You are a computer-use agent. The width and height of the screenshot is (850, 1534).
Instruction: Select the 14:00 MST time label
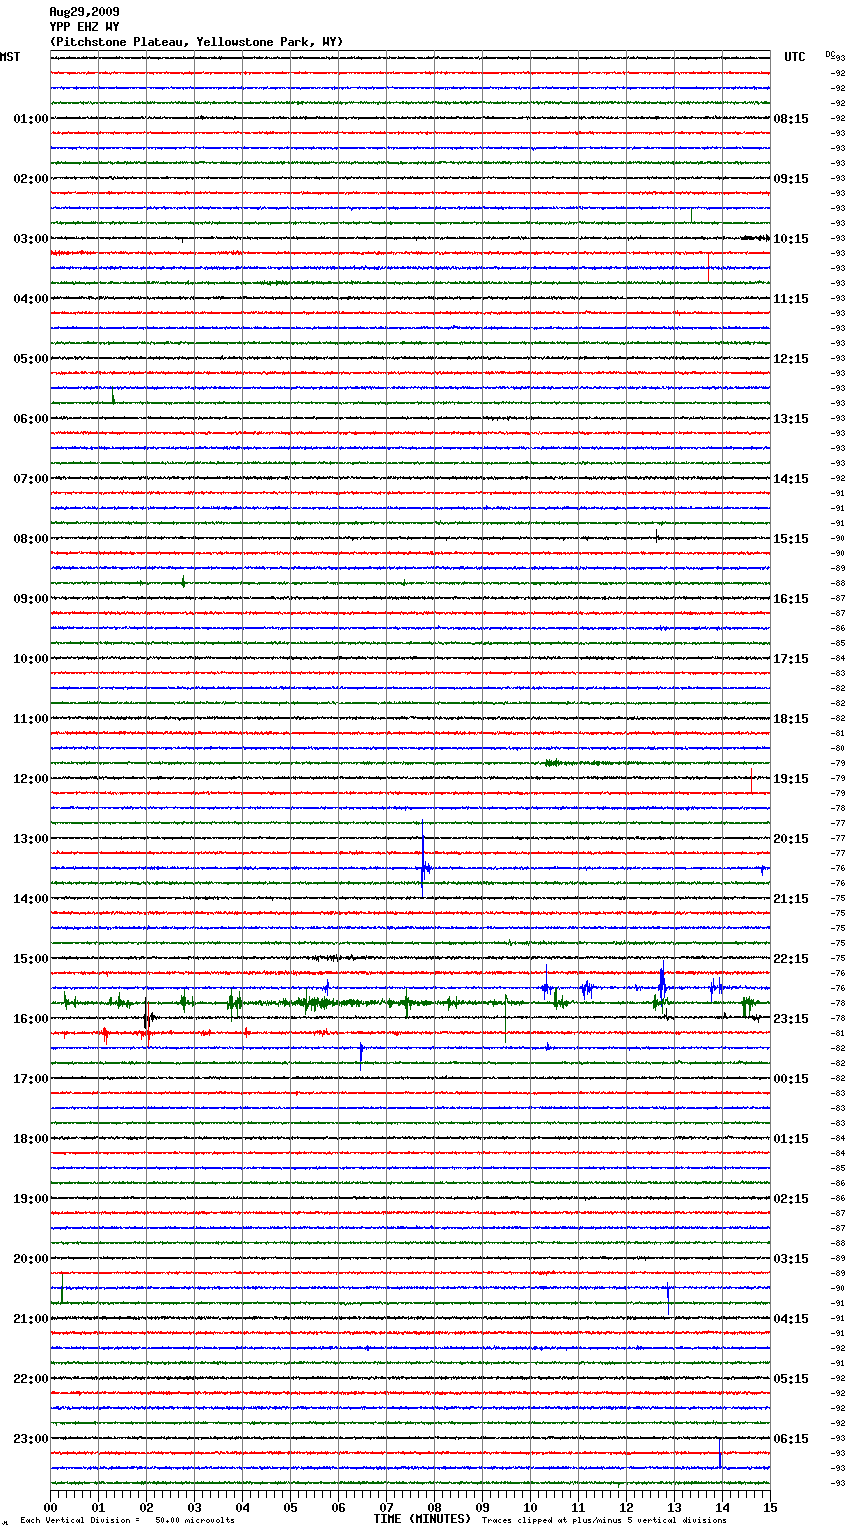tap(31, 899)
